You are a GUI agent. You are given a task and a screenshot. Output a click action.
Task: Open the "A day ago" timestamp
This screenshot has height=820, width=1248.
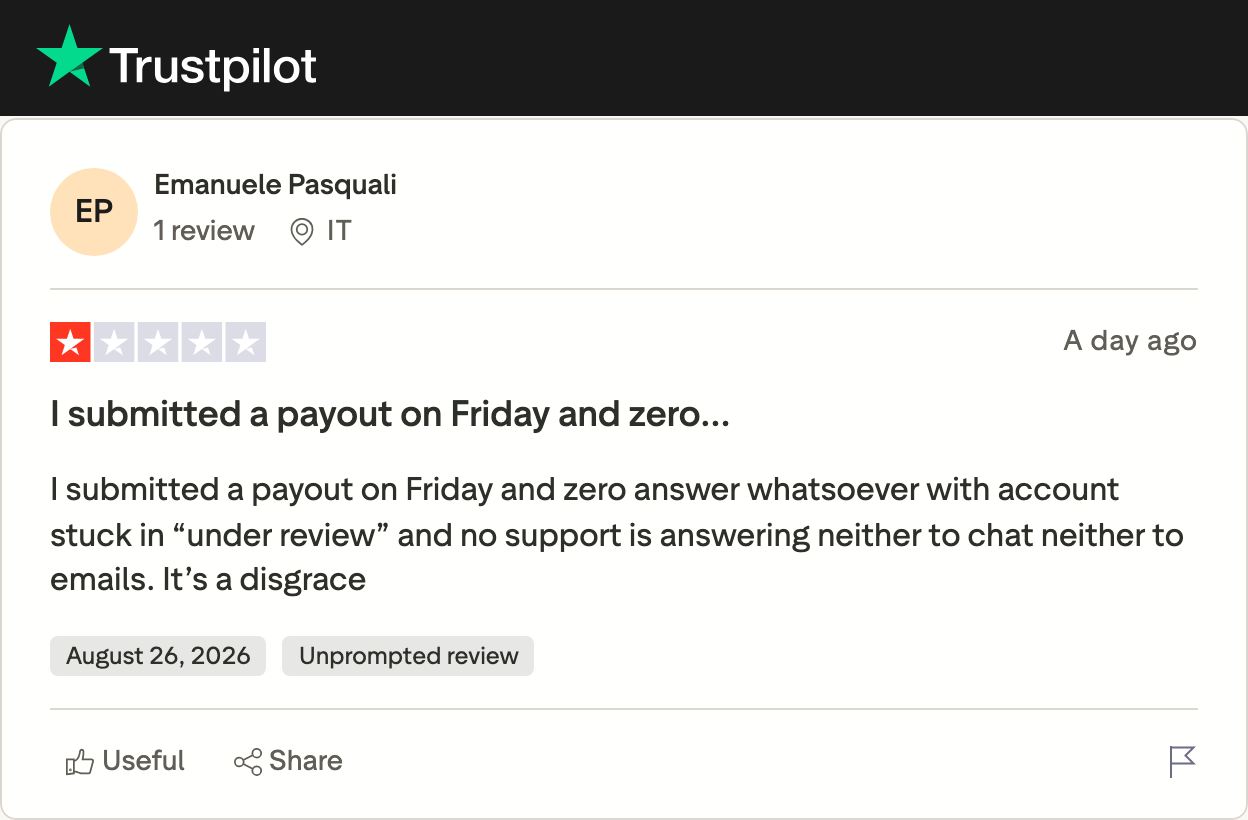click(1130, 341)
